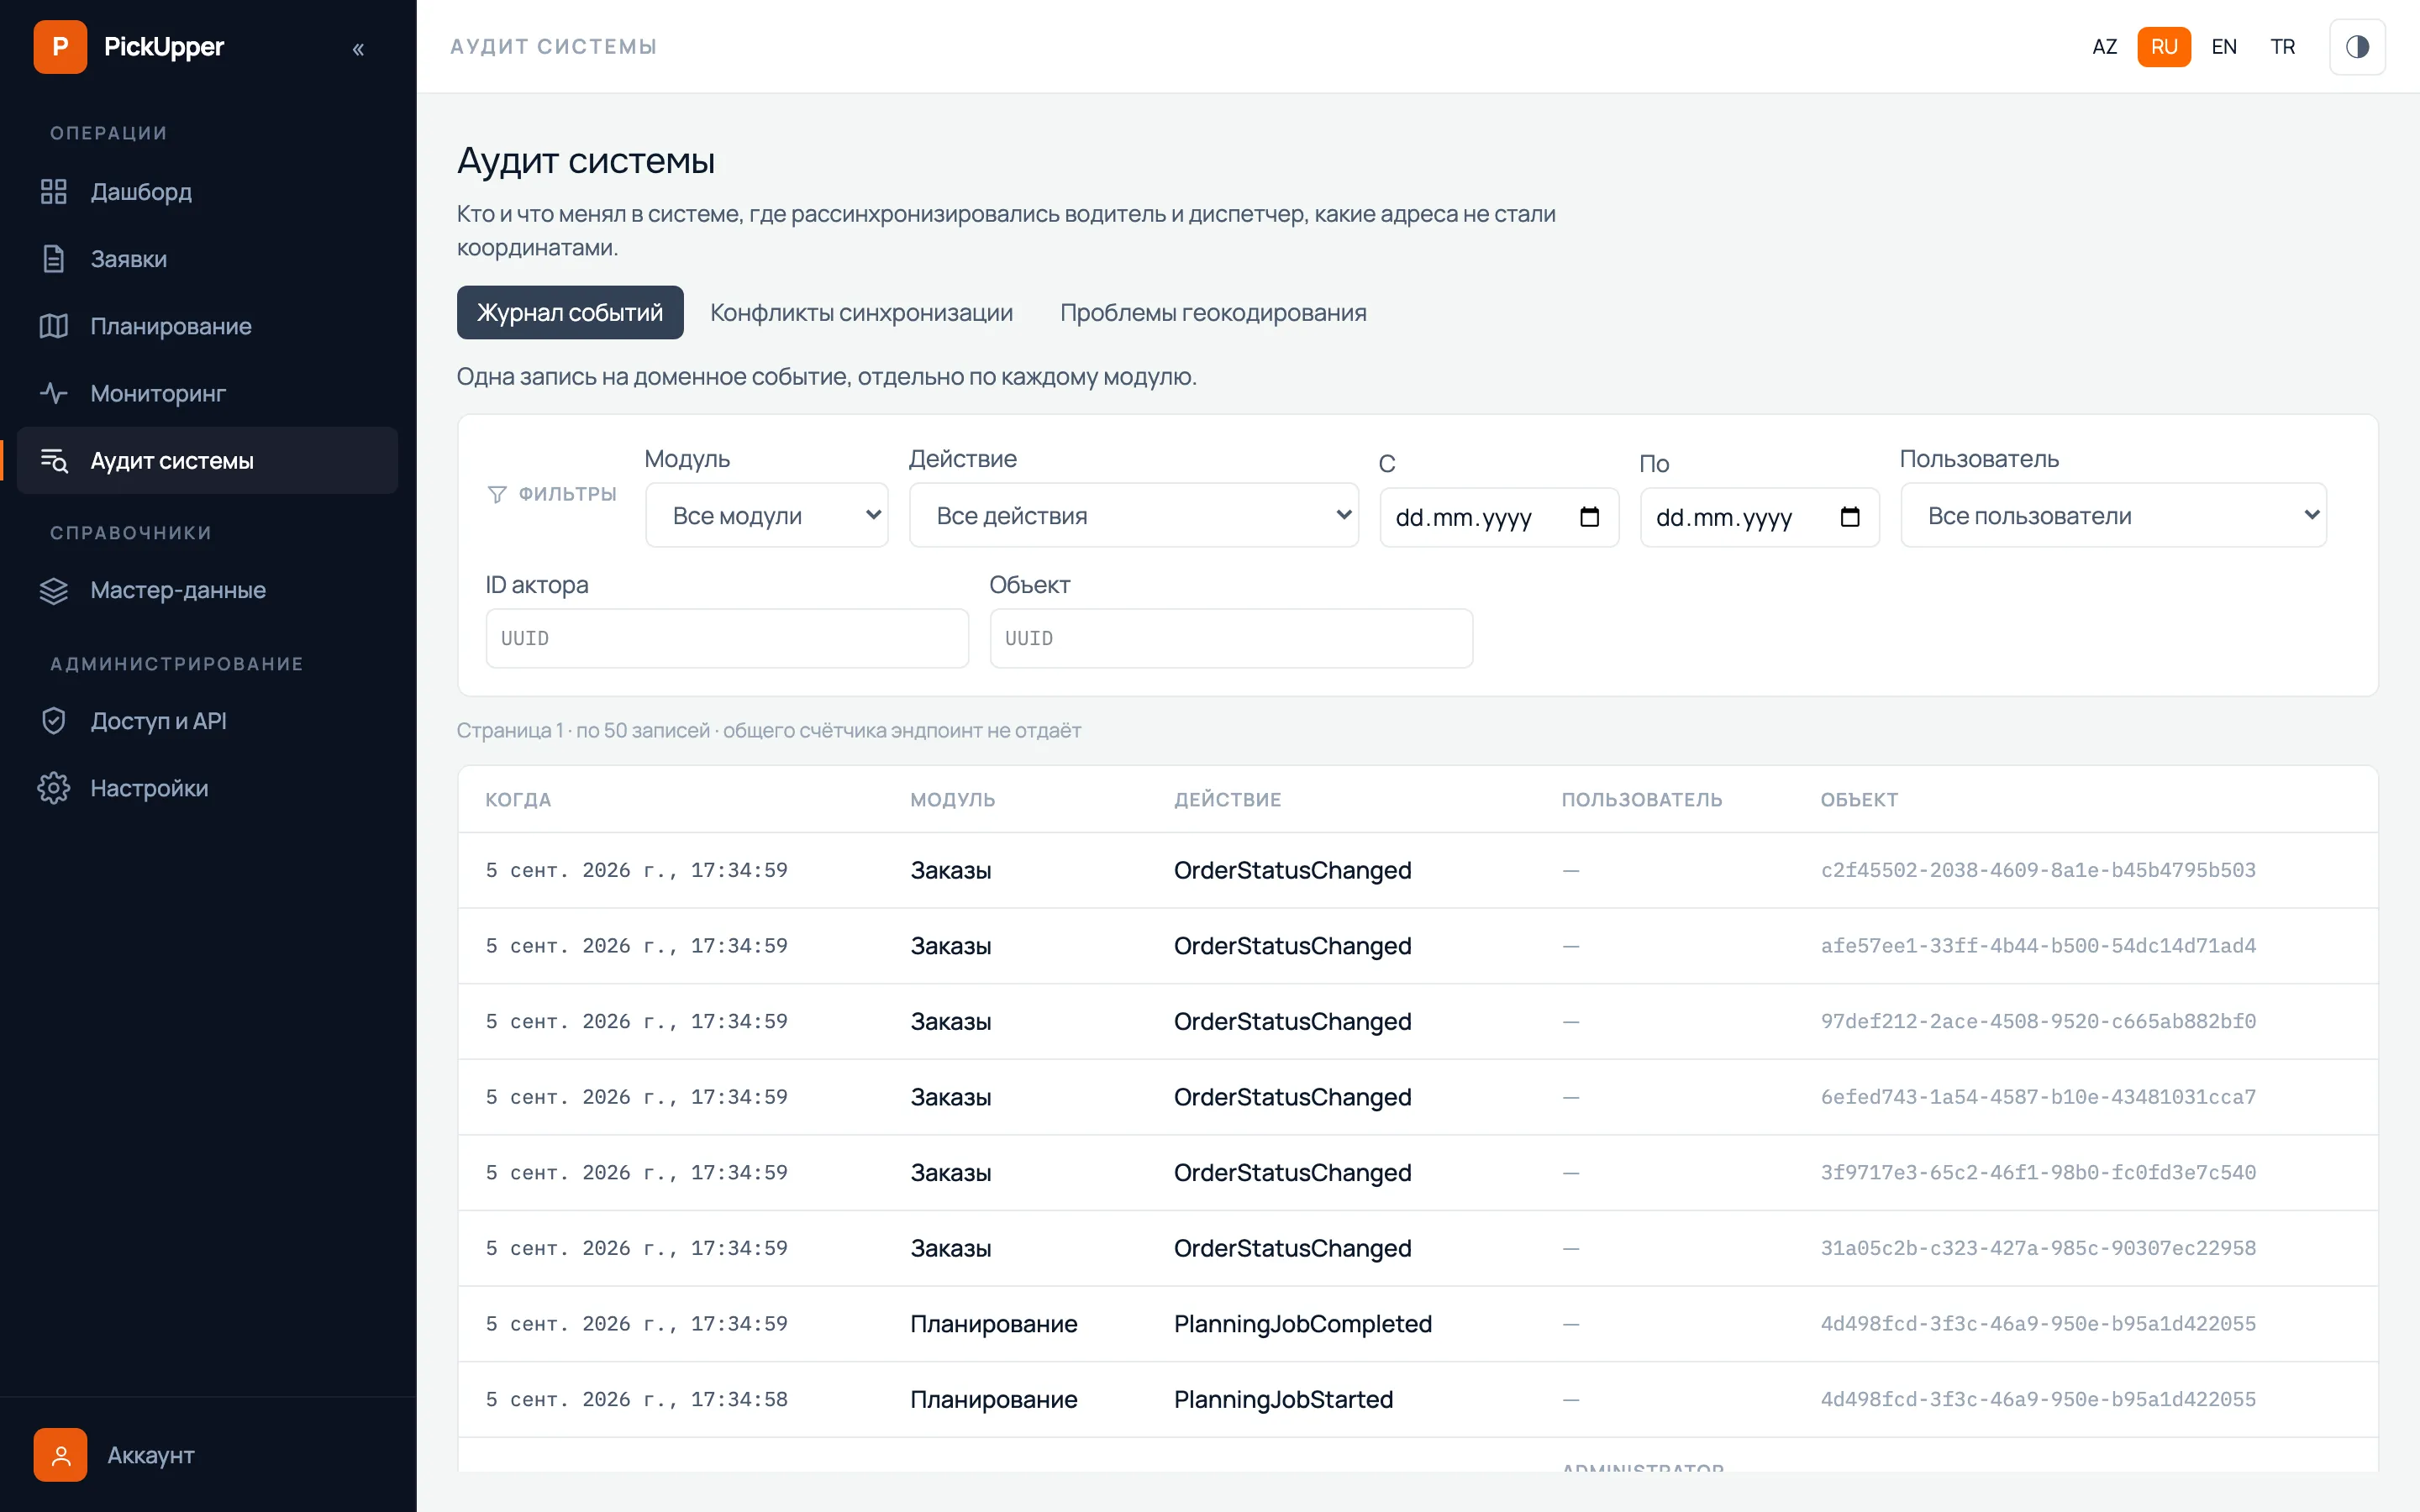The height and width of the screenshot is (1512, 2420).
Task: Open the Дашборд grid icon
Action: coord(54,192)
